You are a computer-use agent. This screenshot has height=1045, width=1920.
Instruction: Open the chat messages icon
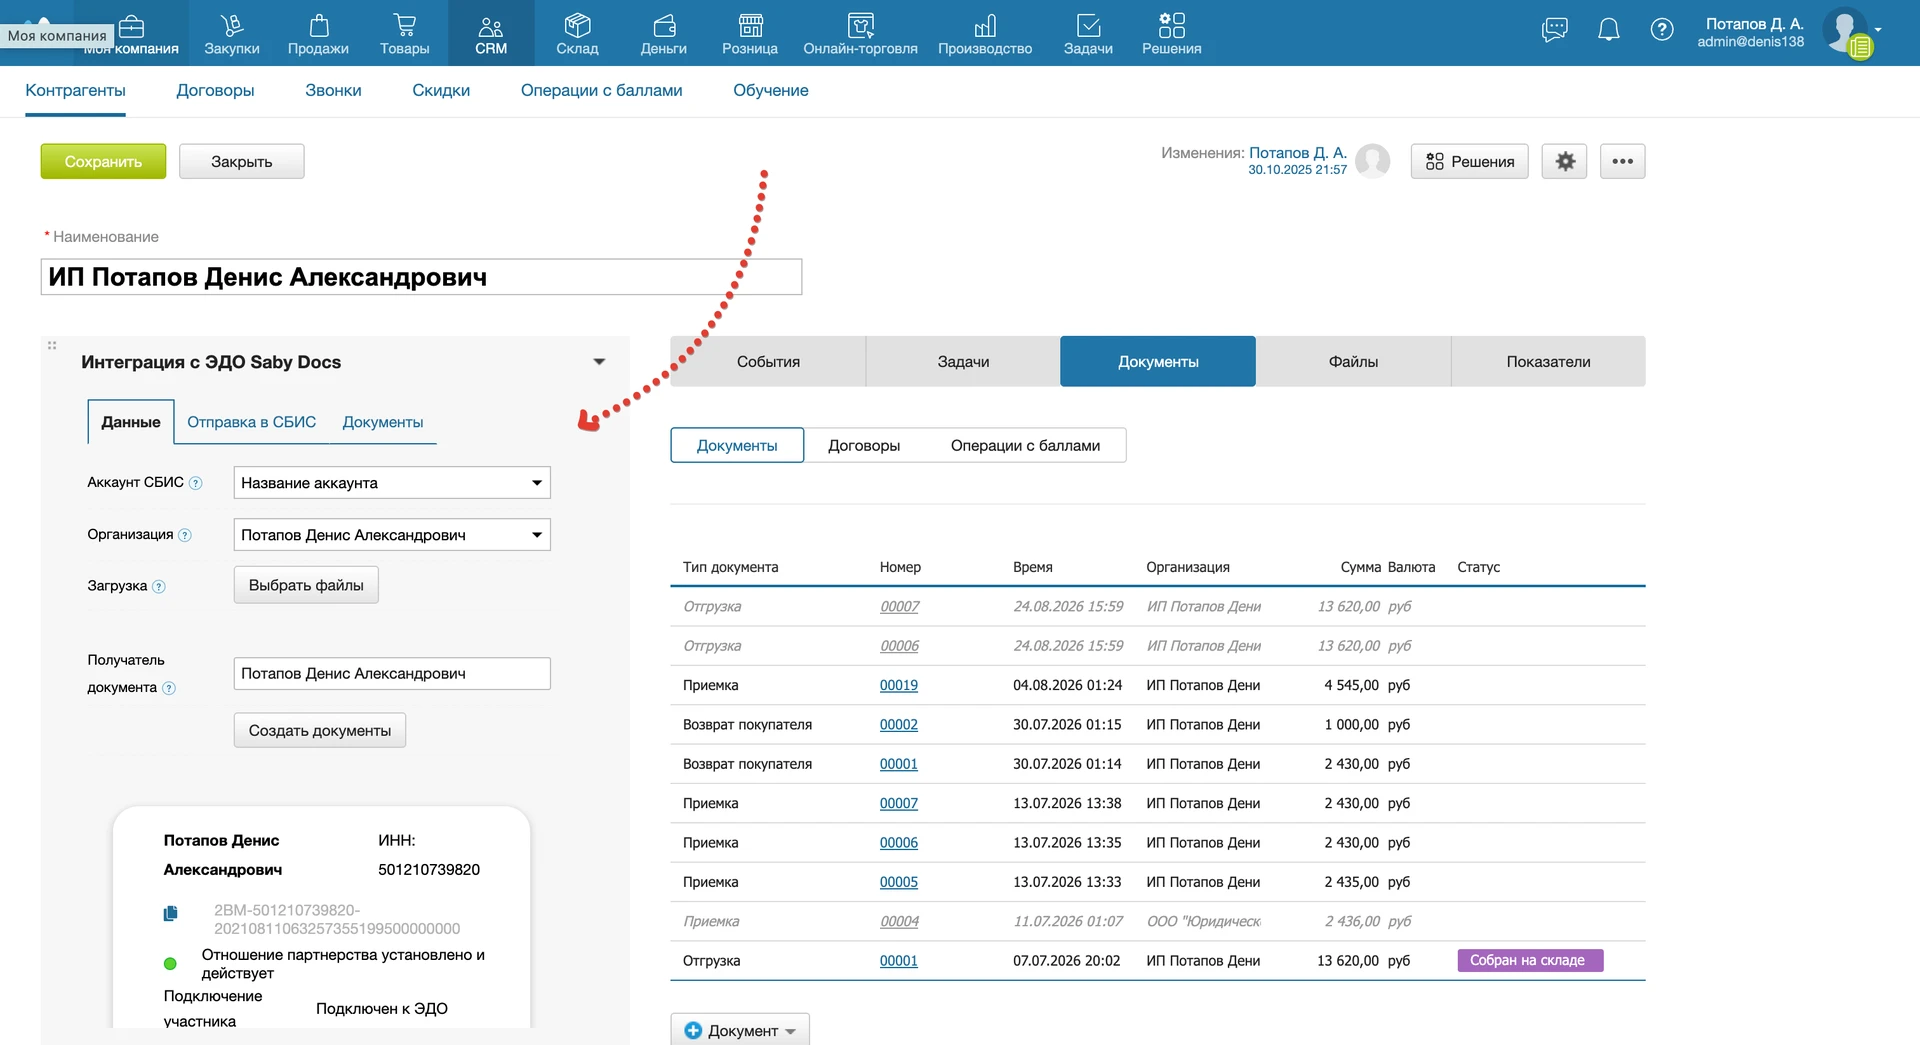point(1555,30)
